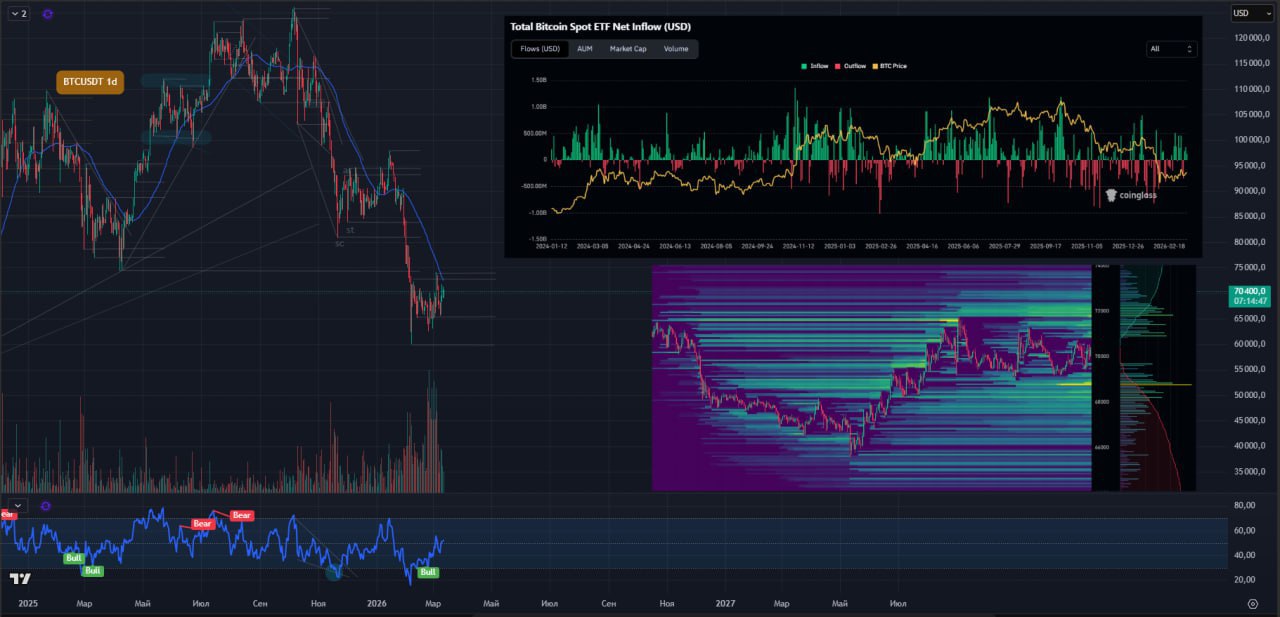Click the teal circle marker on RSI
This screenshot has width=1280, height=617.
(x=334, y=571)
